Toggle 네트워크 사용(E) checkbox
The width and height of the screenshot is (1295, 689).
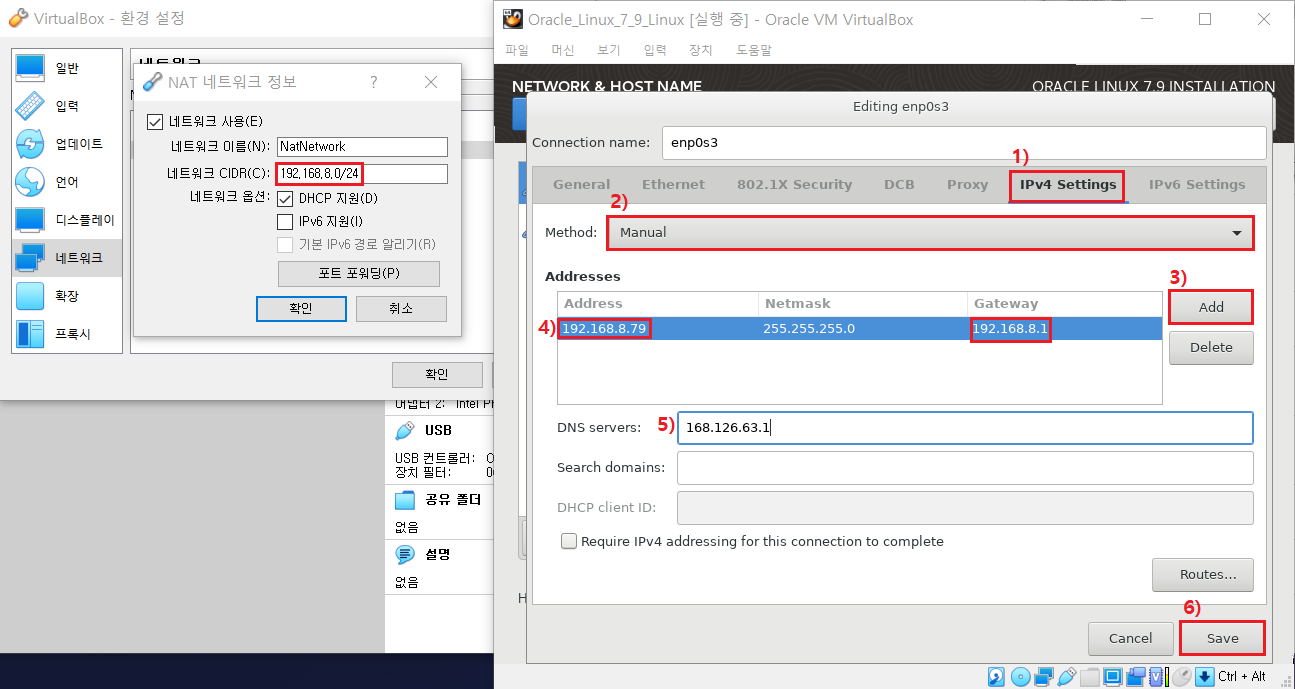154,122
